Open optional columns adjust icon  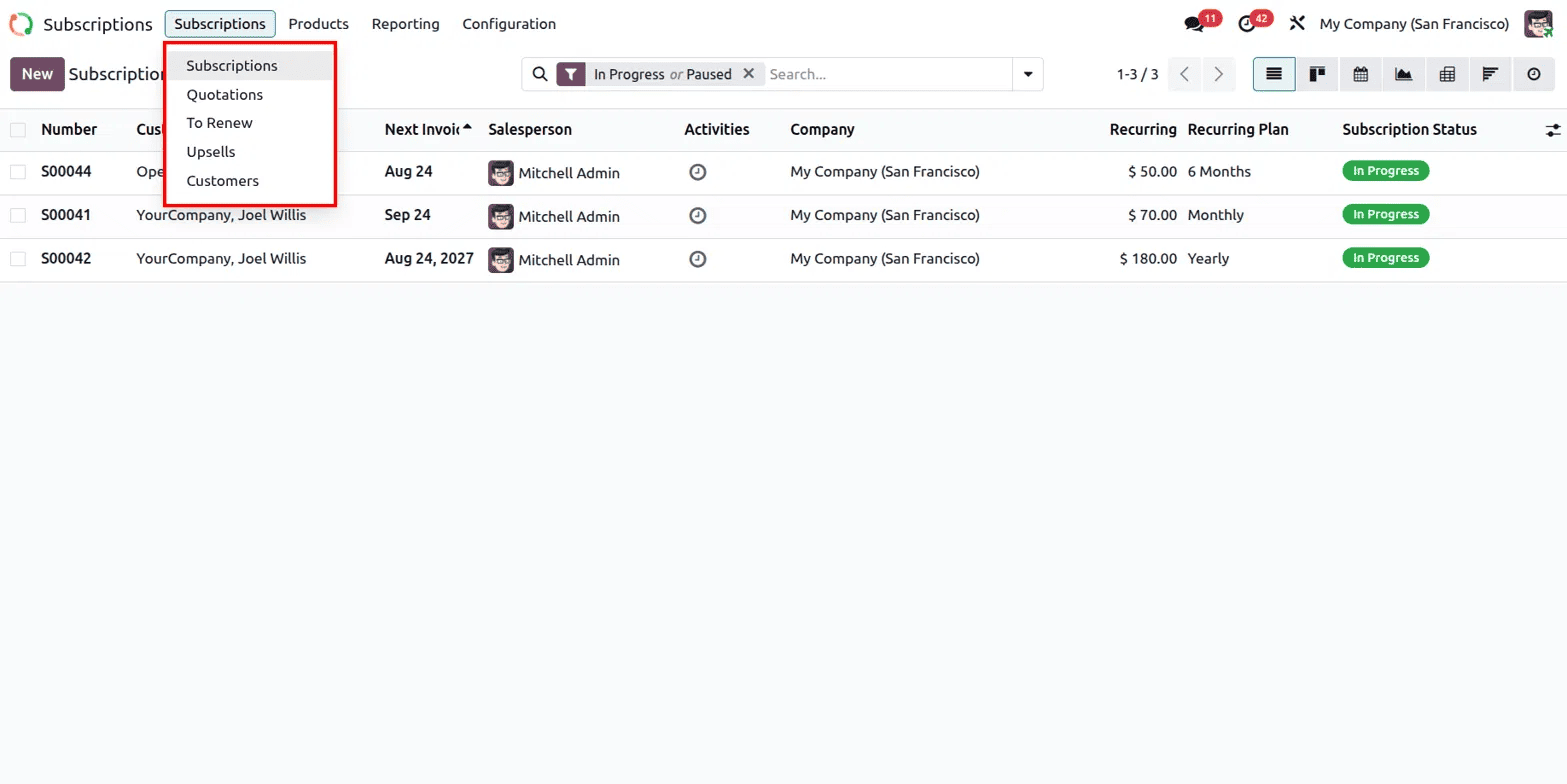coord(1552,130)
